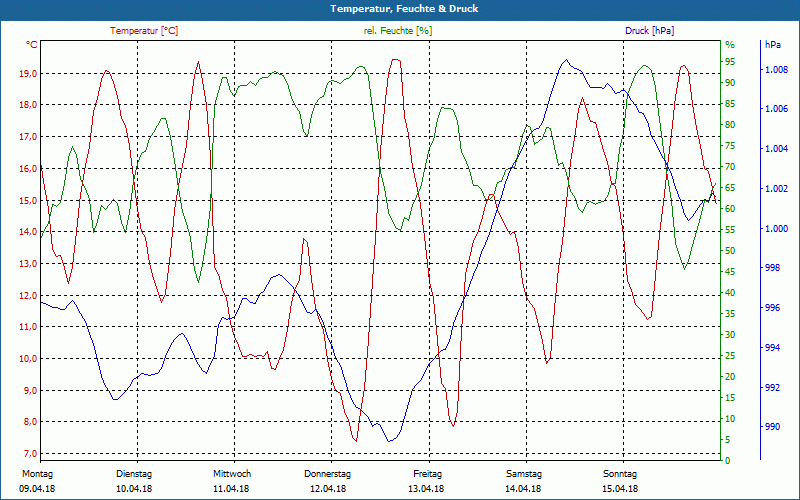The image size is (800, 500).
Task: Click the 11,0 temperature axis value
Action: pos(28,327)
